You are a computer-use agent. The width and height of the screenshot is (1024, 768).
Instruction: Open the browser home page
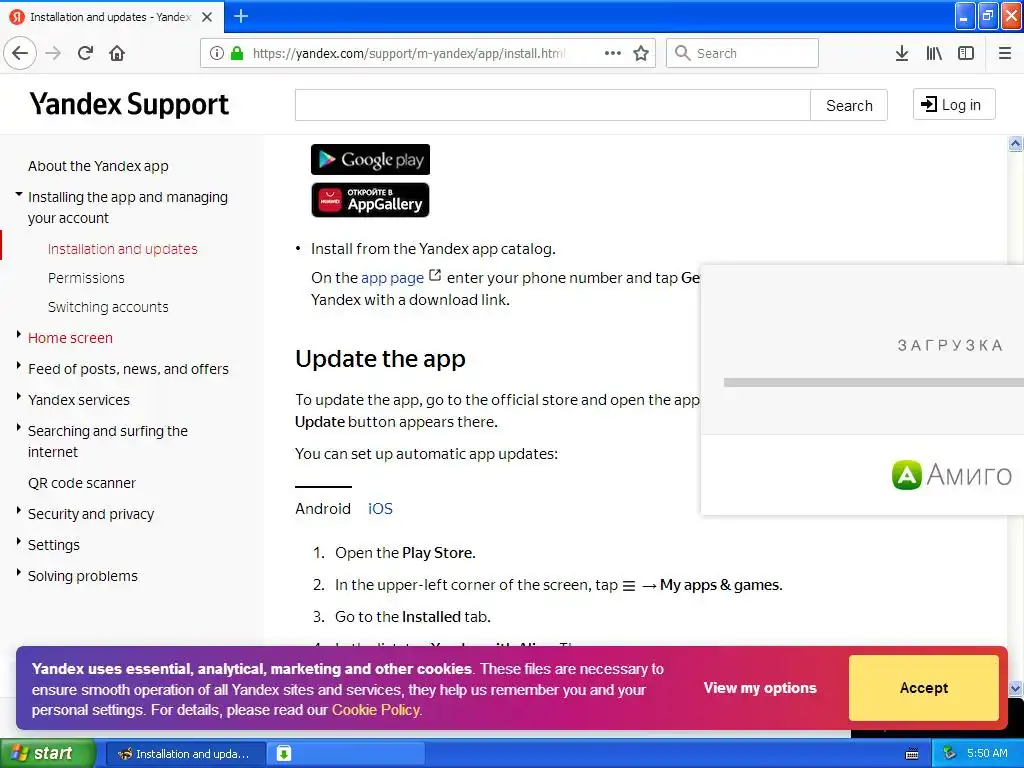click(x=117, y=54)
